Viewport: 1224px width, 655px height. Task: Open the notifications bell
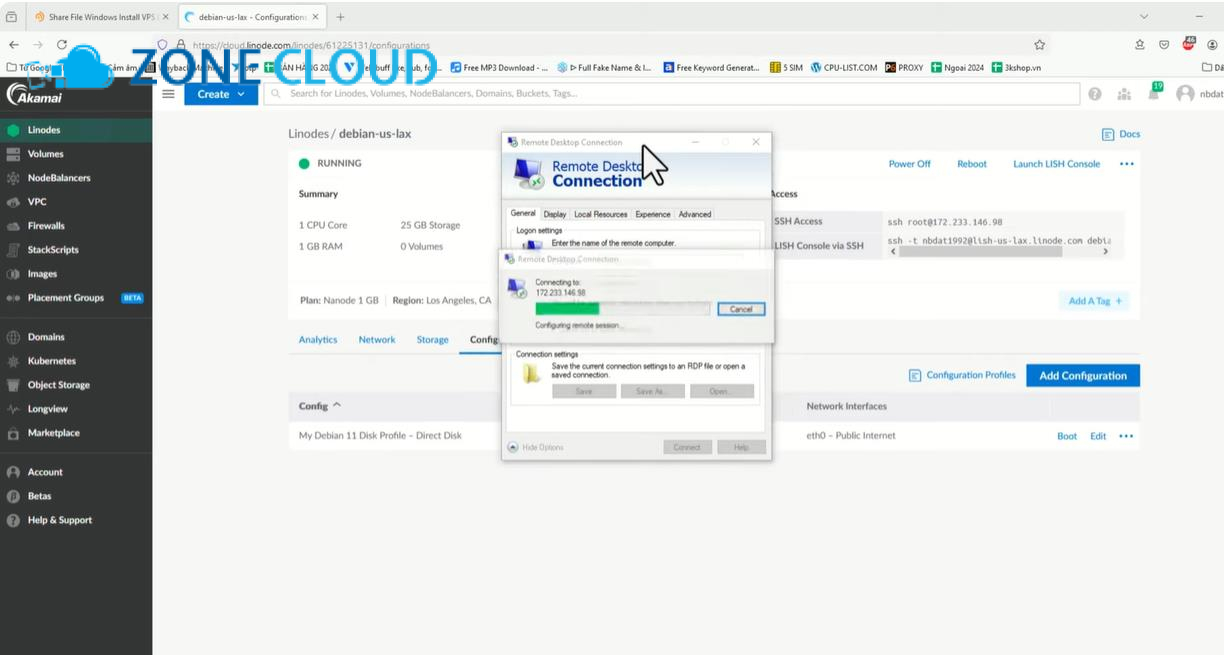tap(1155, 93)
